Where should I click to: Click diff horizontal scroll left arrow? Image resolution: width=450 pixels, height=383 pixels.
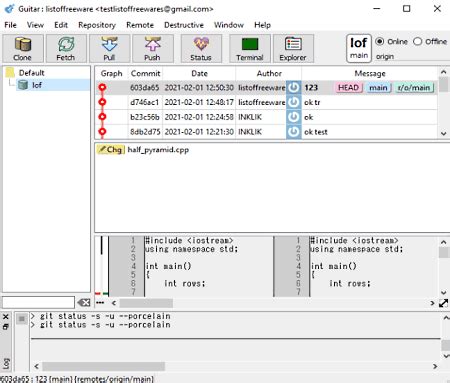pyautogui.click(x=114, y=303)
